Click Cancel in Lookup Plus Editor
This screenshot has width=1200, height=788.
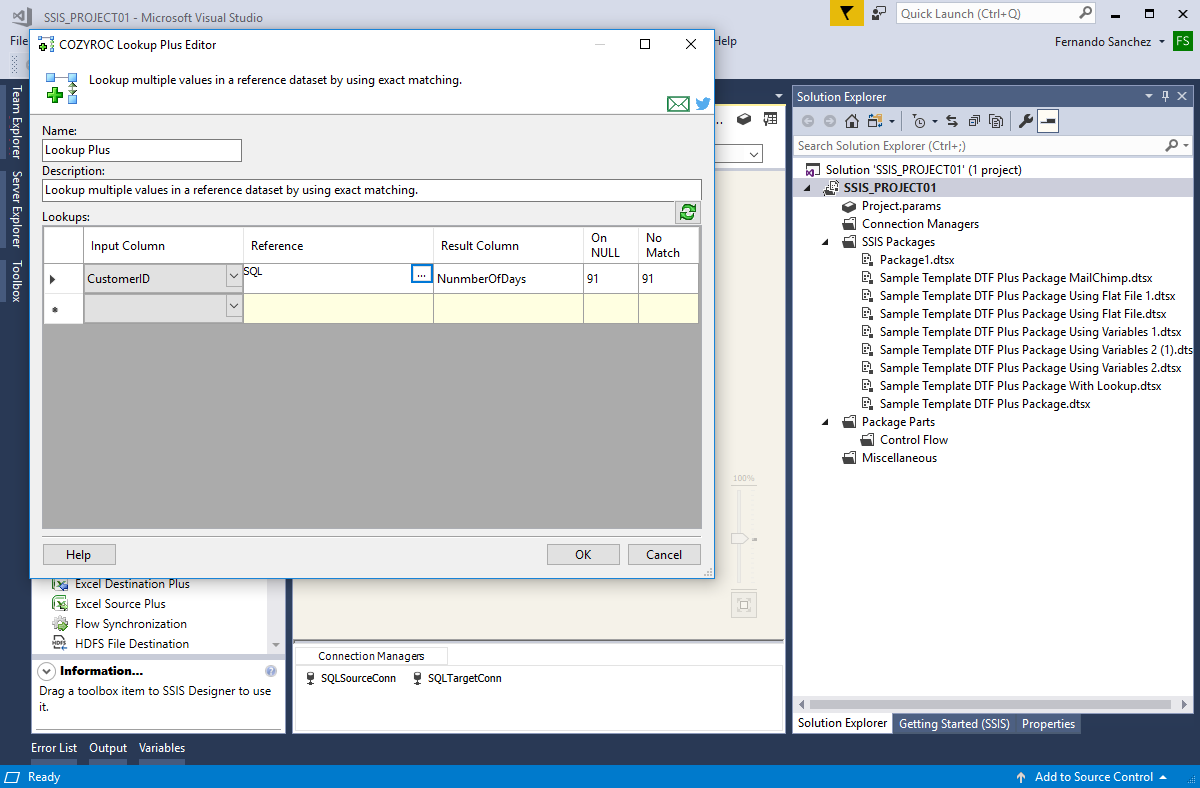[664, 555]
